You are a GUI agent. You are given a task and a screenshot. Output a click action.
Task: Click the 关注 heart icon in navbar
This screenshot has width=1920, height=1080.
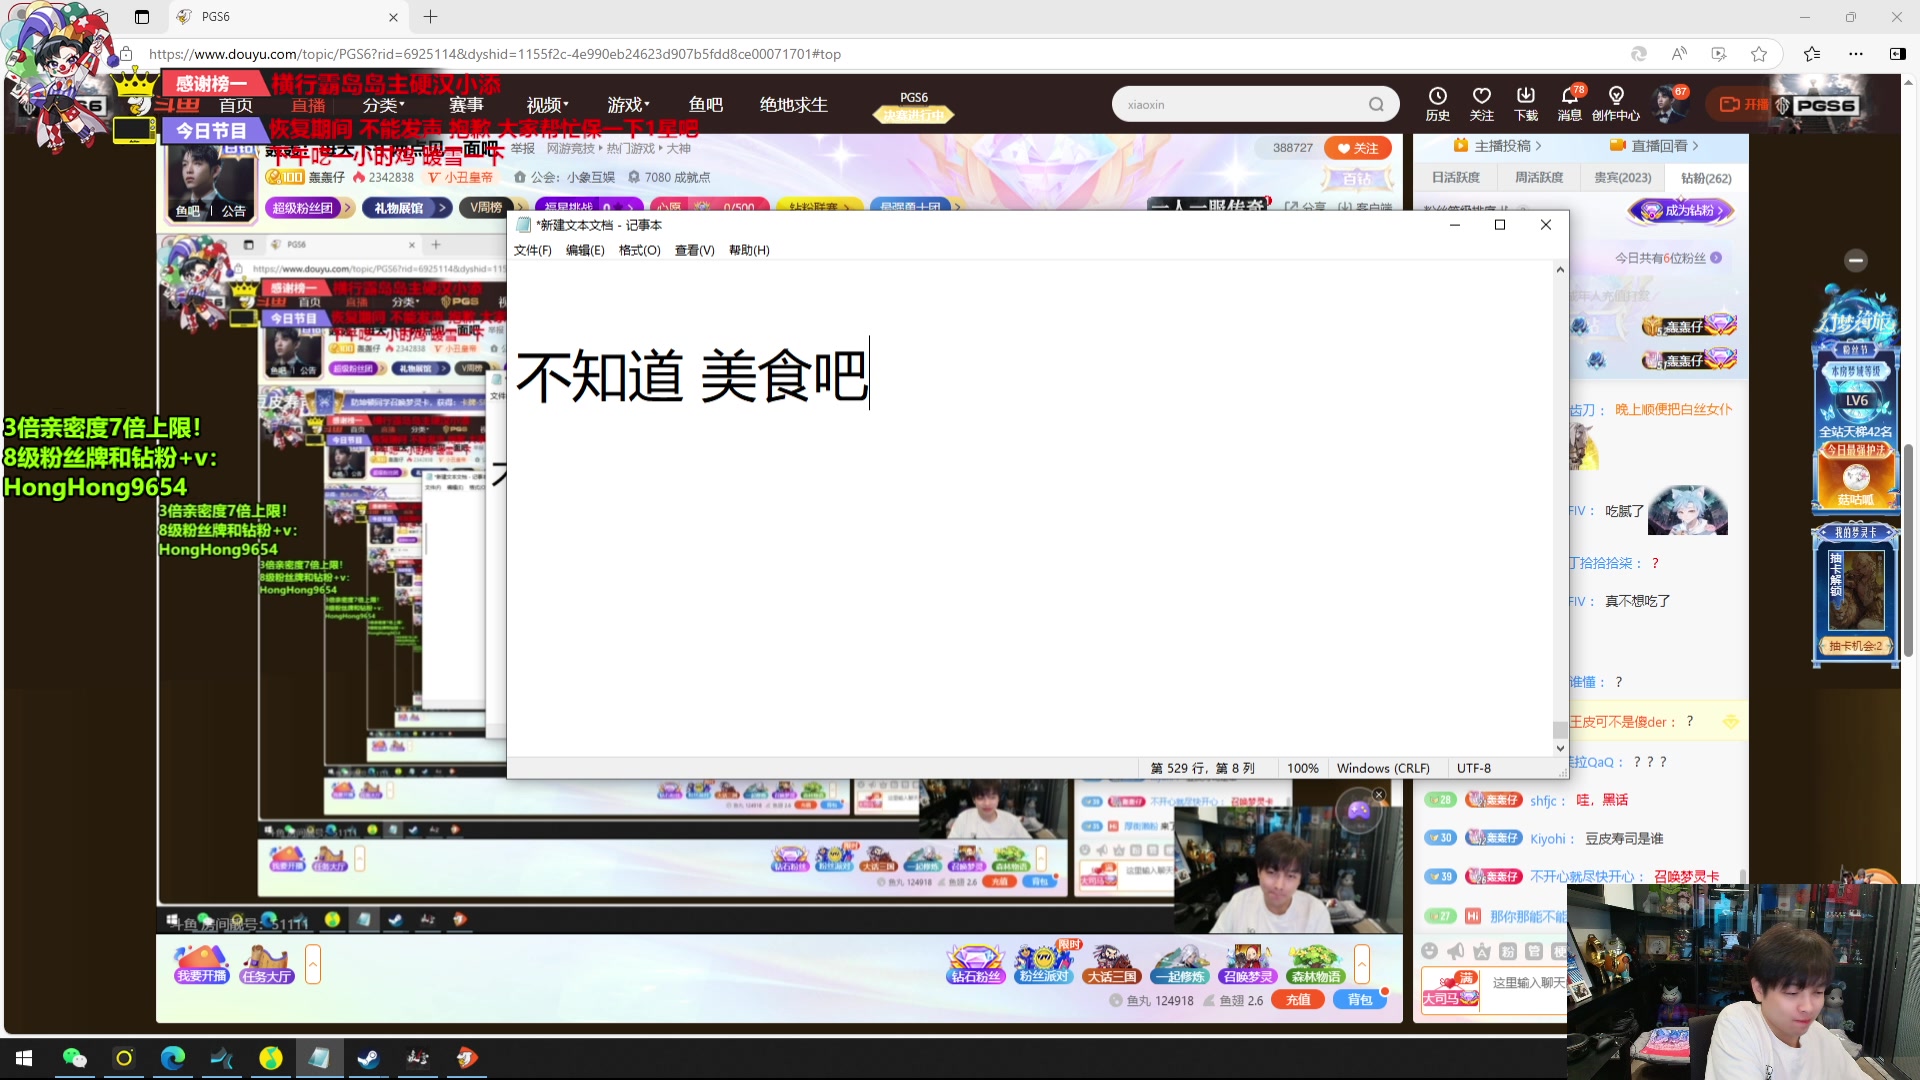coord(1481,103)
